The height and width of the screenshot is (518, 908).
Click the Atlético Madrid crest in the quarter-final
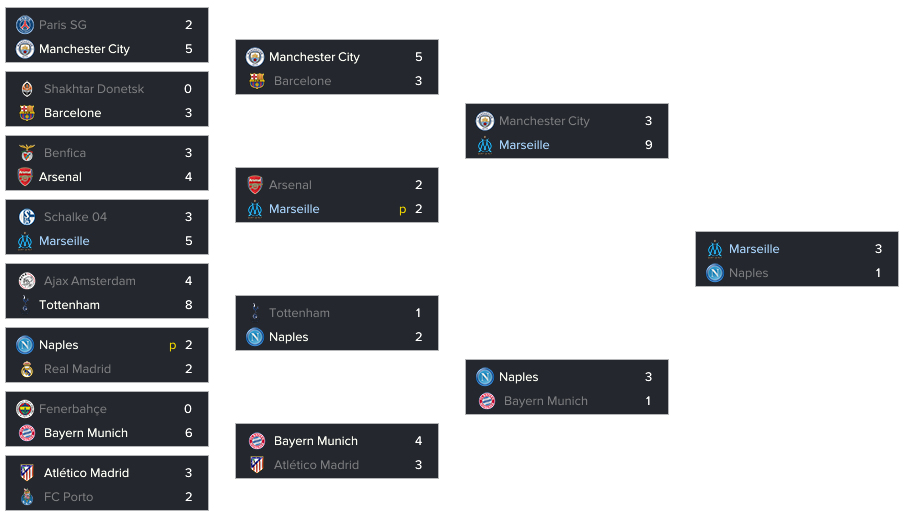pos(257,465)
